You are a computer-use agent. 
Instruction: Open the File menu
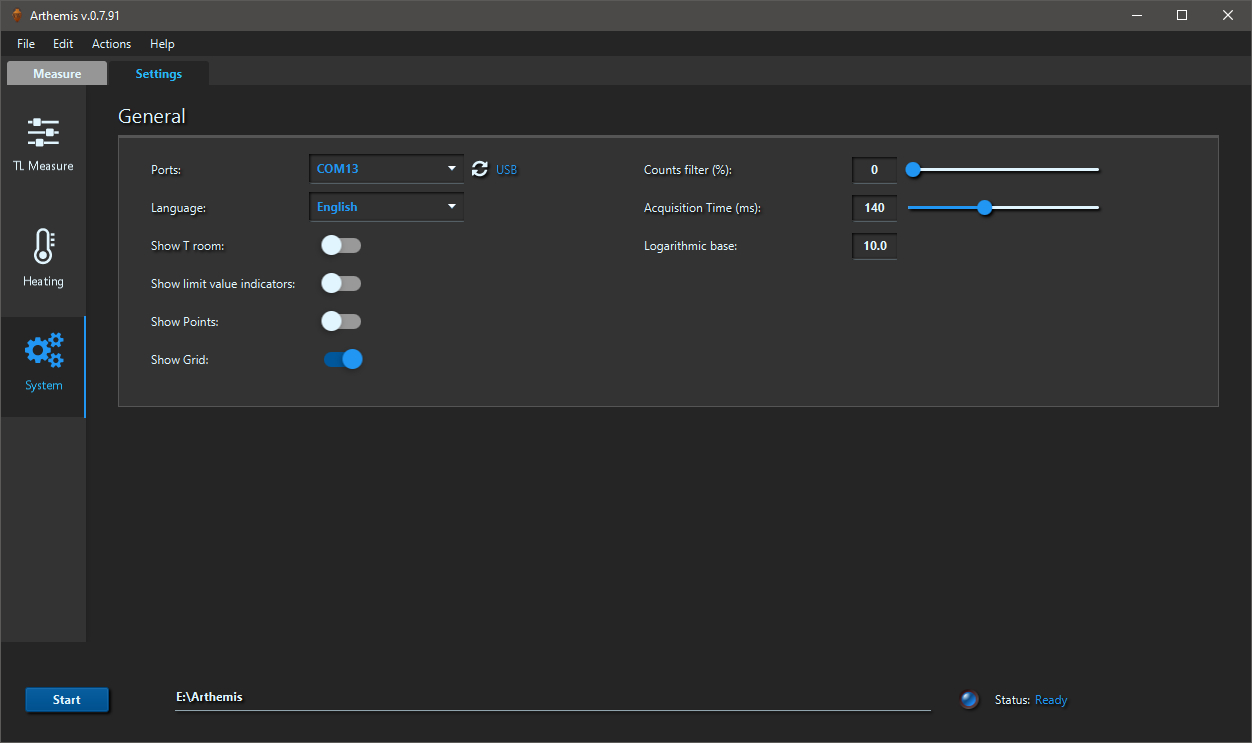pyautogui.click(x=26, y=44)
